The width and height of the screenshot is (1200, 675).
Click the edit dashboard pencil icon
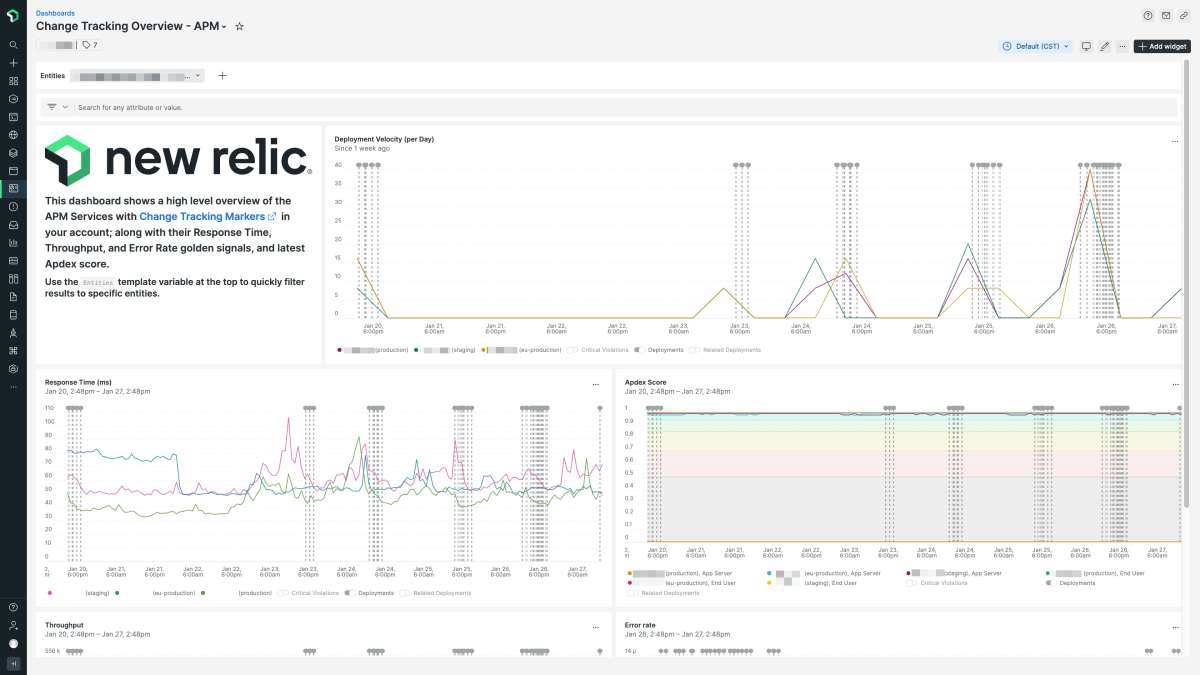(1104, 46)
